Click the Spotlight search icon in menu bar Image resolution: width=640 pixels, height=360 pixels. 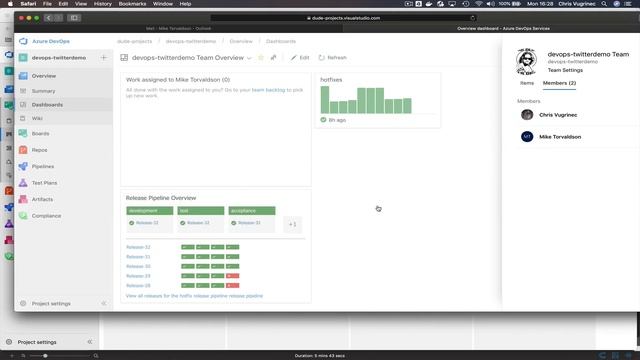tap(604, 4)
